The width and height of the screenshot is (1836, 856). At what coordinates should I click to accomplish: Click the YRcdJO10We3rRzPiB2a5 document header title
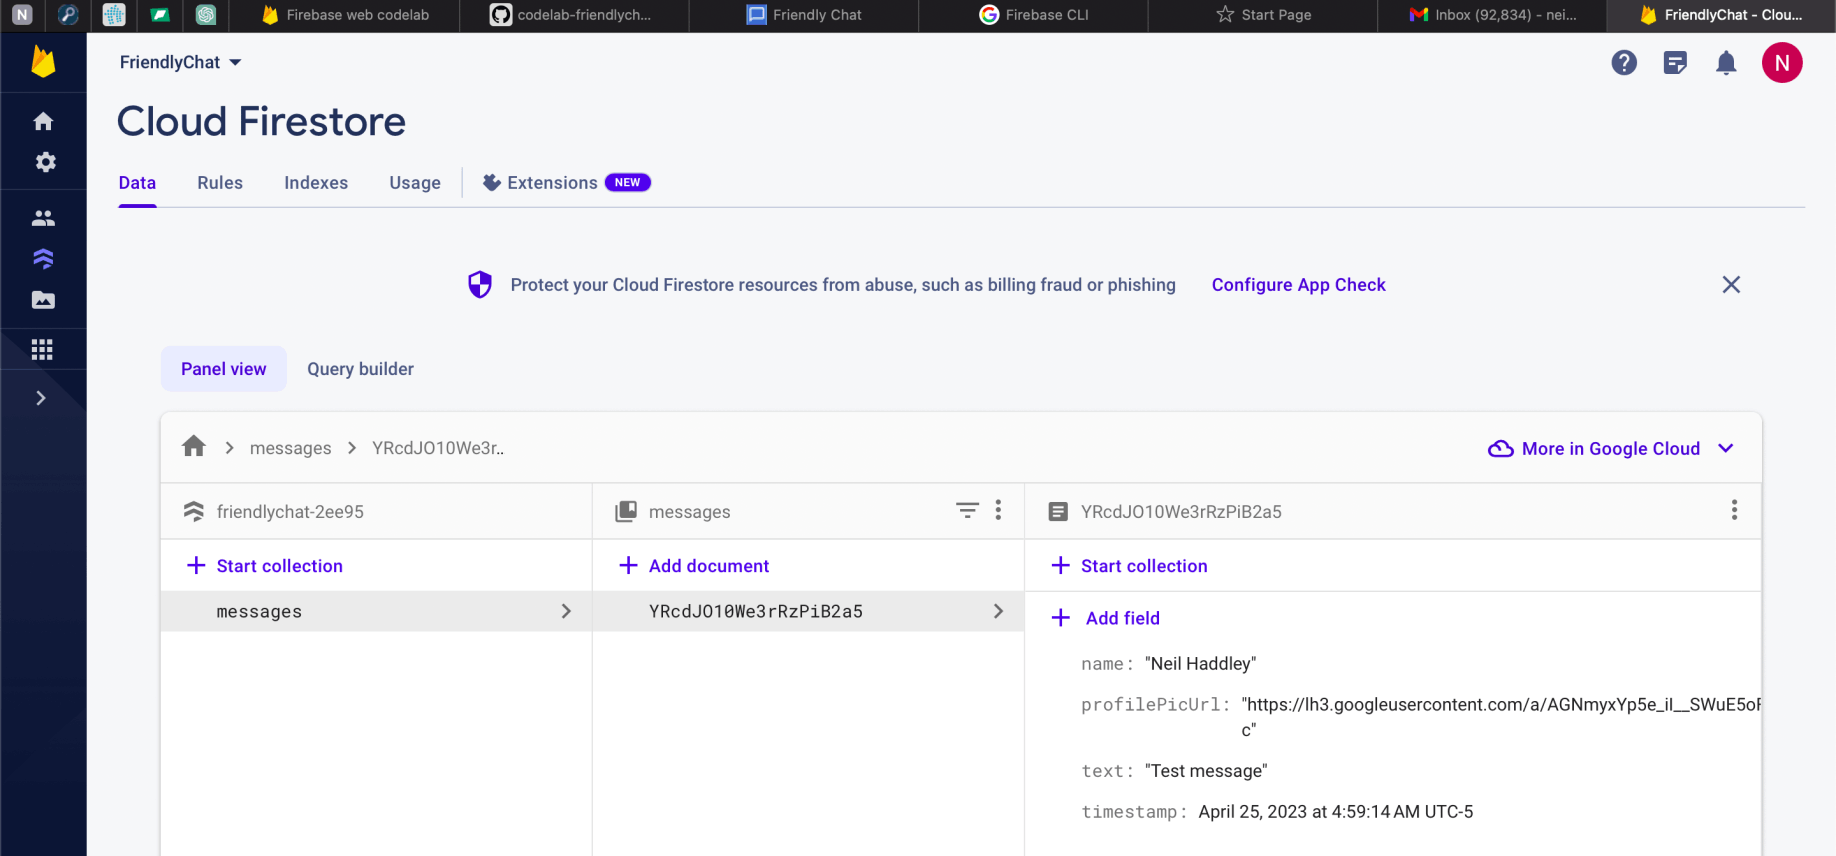click(1181, 512)
